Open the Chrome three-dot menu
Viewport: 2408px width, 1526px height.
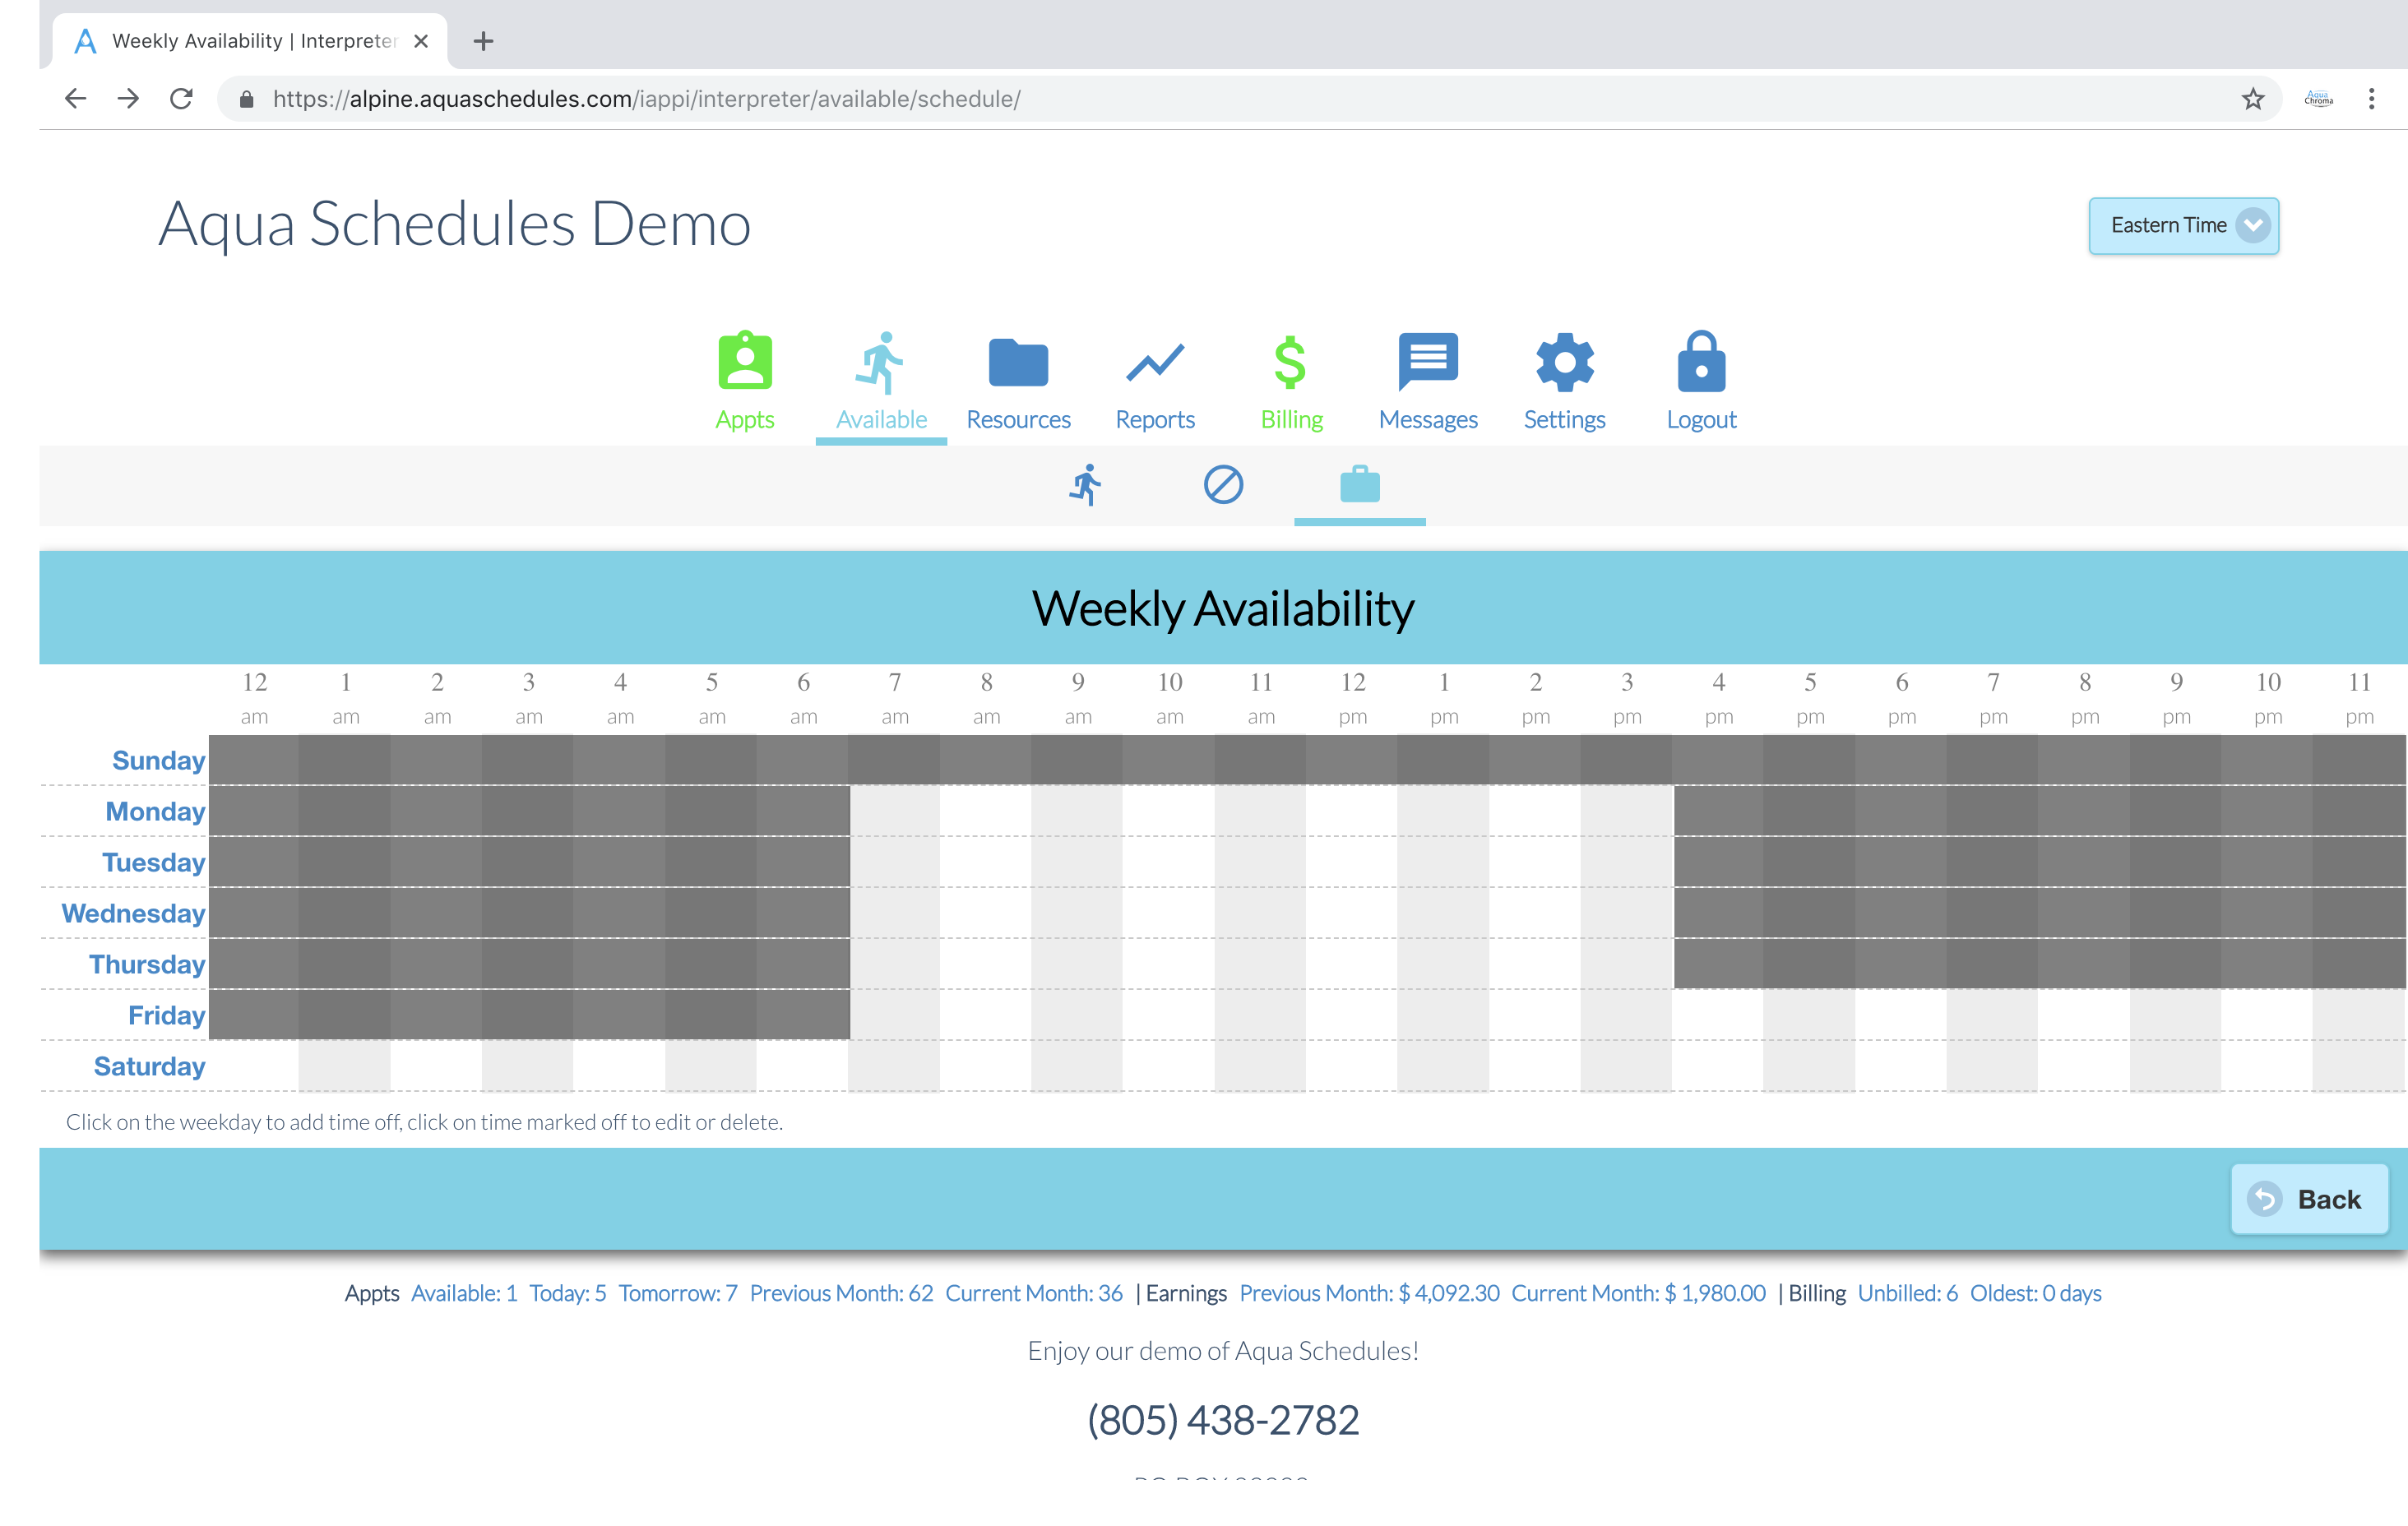pos(2371,98)
